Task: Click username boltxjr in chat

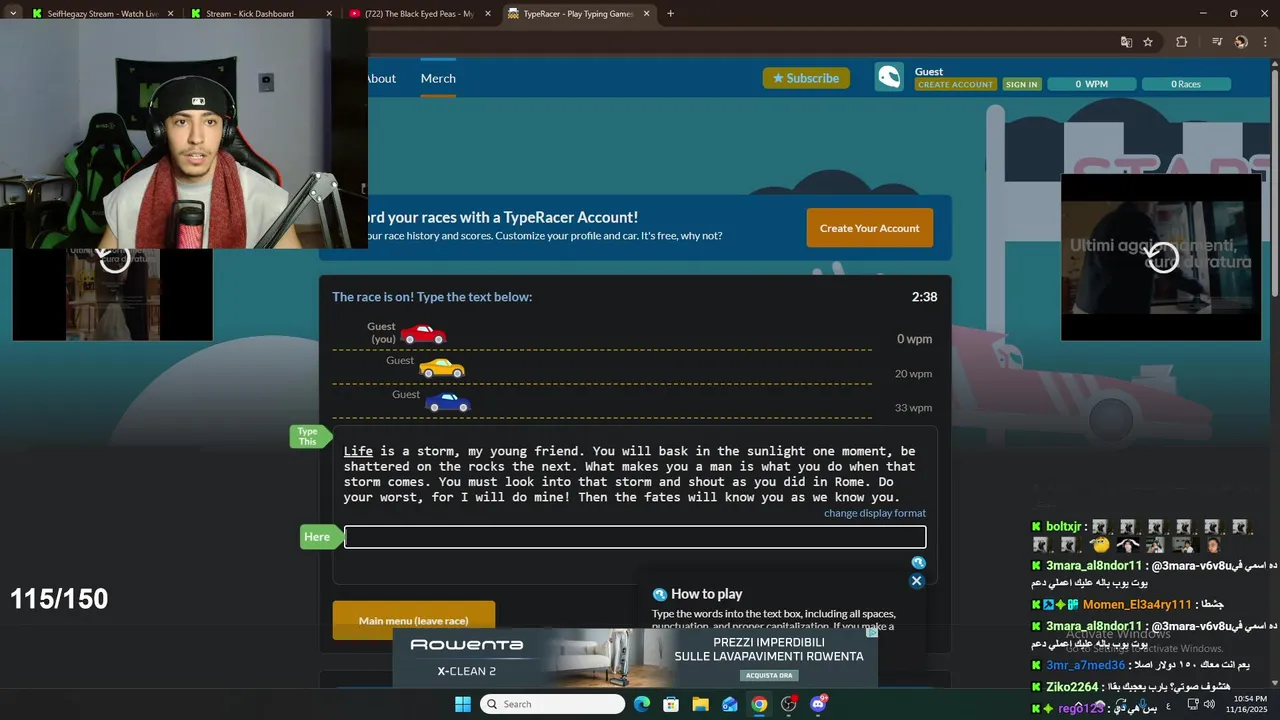Action: click(x=1064, y=526)
